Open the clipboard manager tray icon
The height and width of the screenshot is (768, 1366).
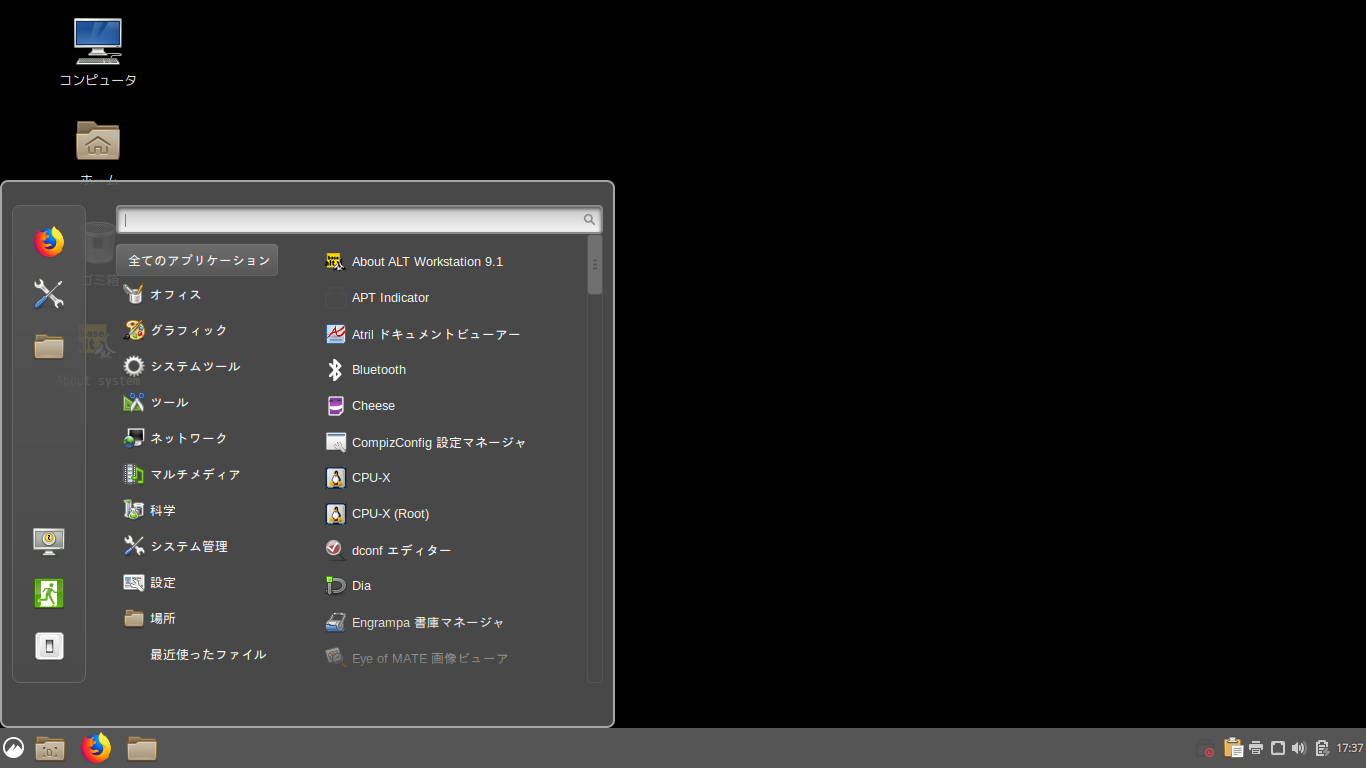(x=1233, y=748)
